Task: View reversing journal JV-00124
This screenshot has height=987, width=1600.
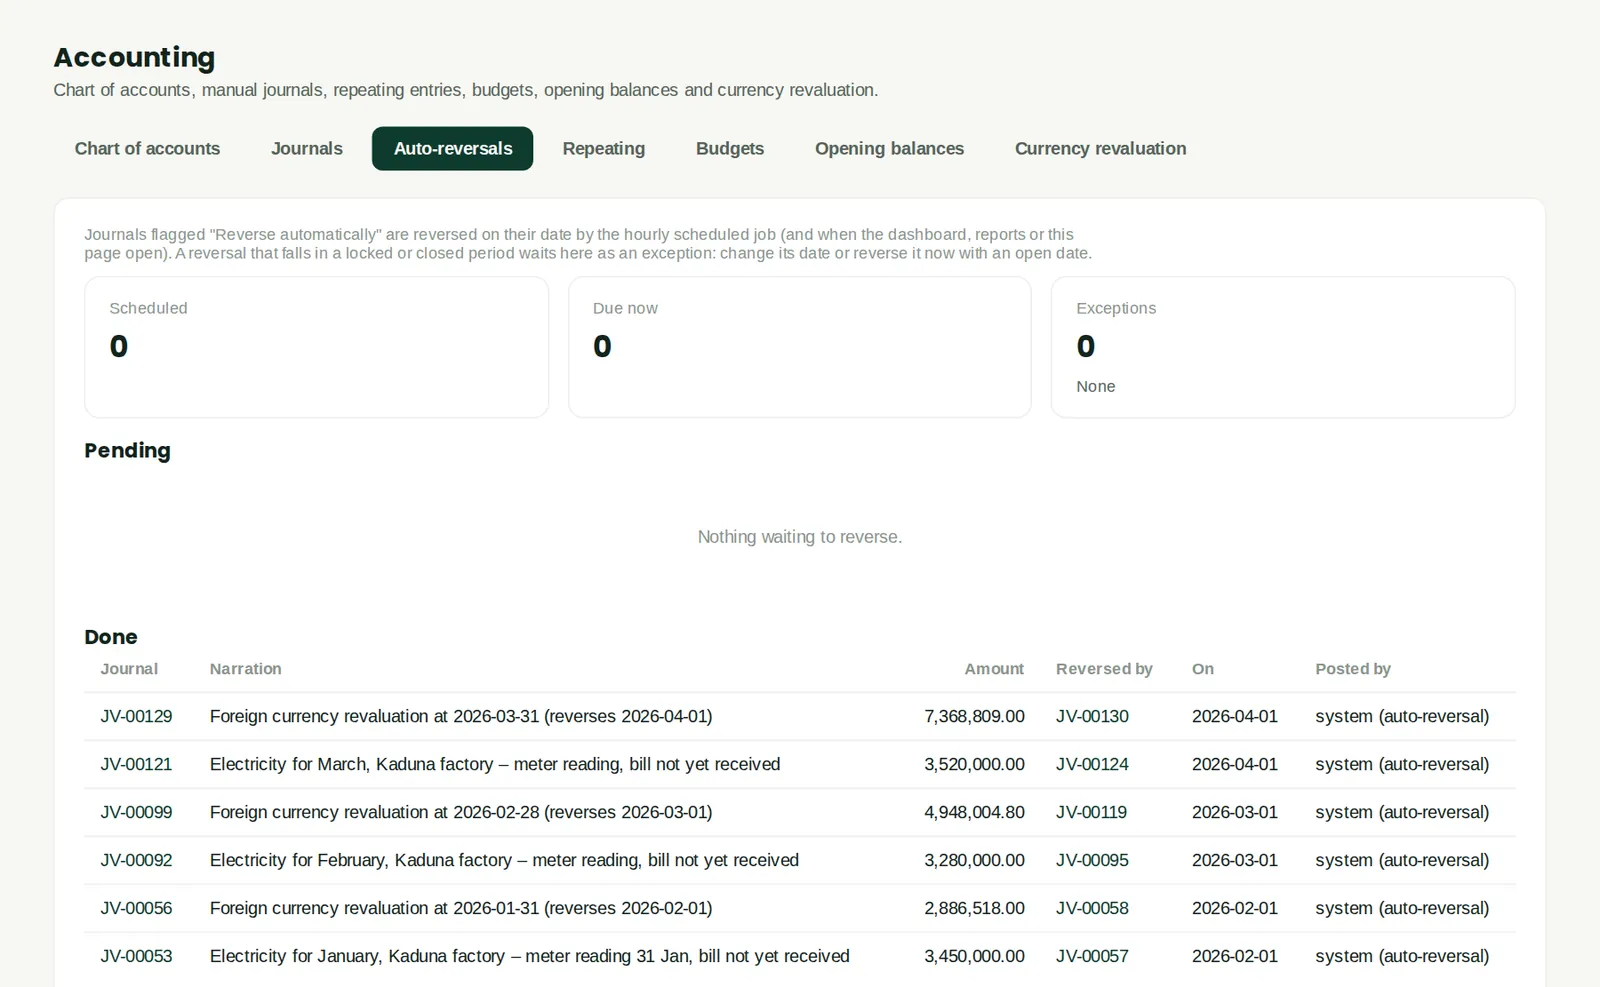Action: 1092,765
